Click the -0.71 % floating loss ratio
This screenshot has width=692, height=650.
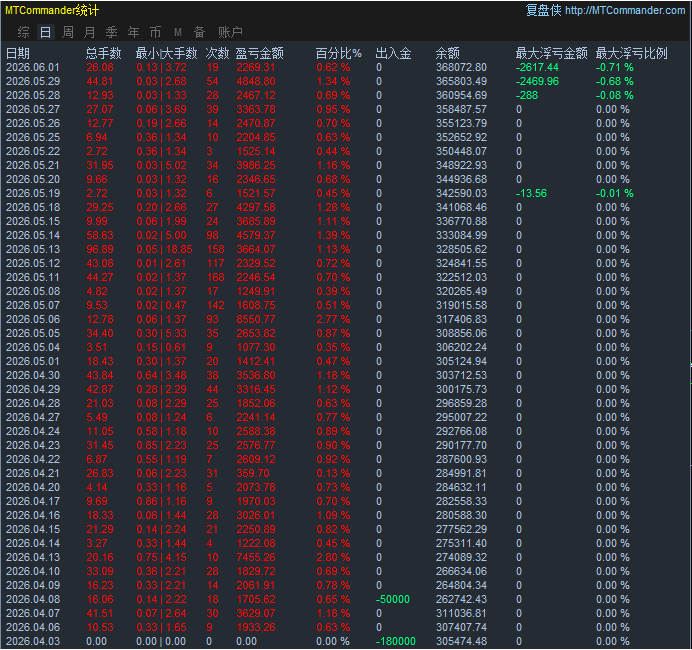coord(615,68)
